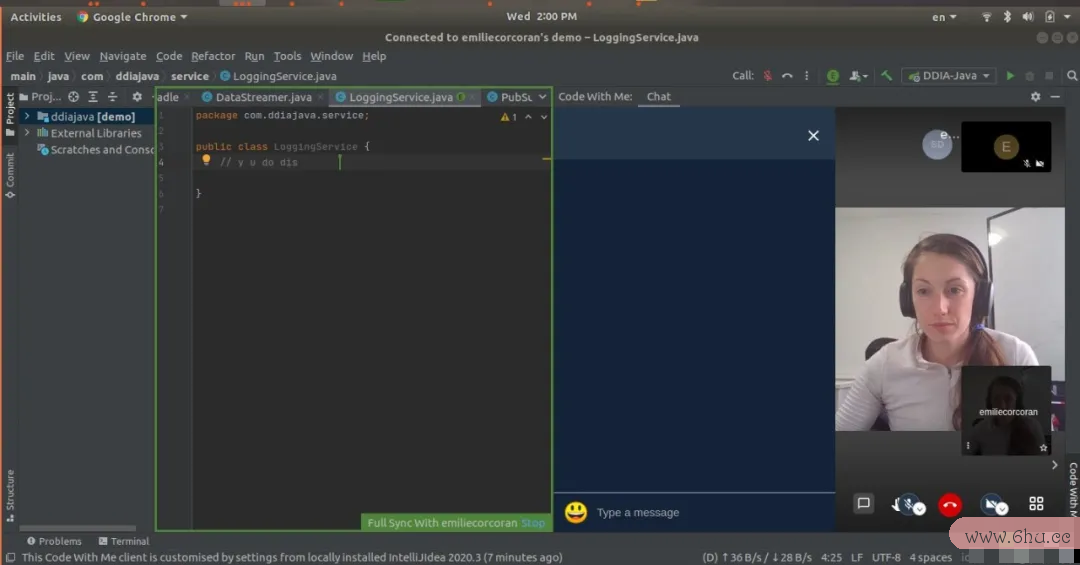
Task: Click Collapse All icon in Project panel
Action: coord(112,97)
